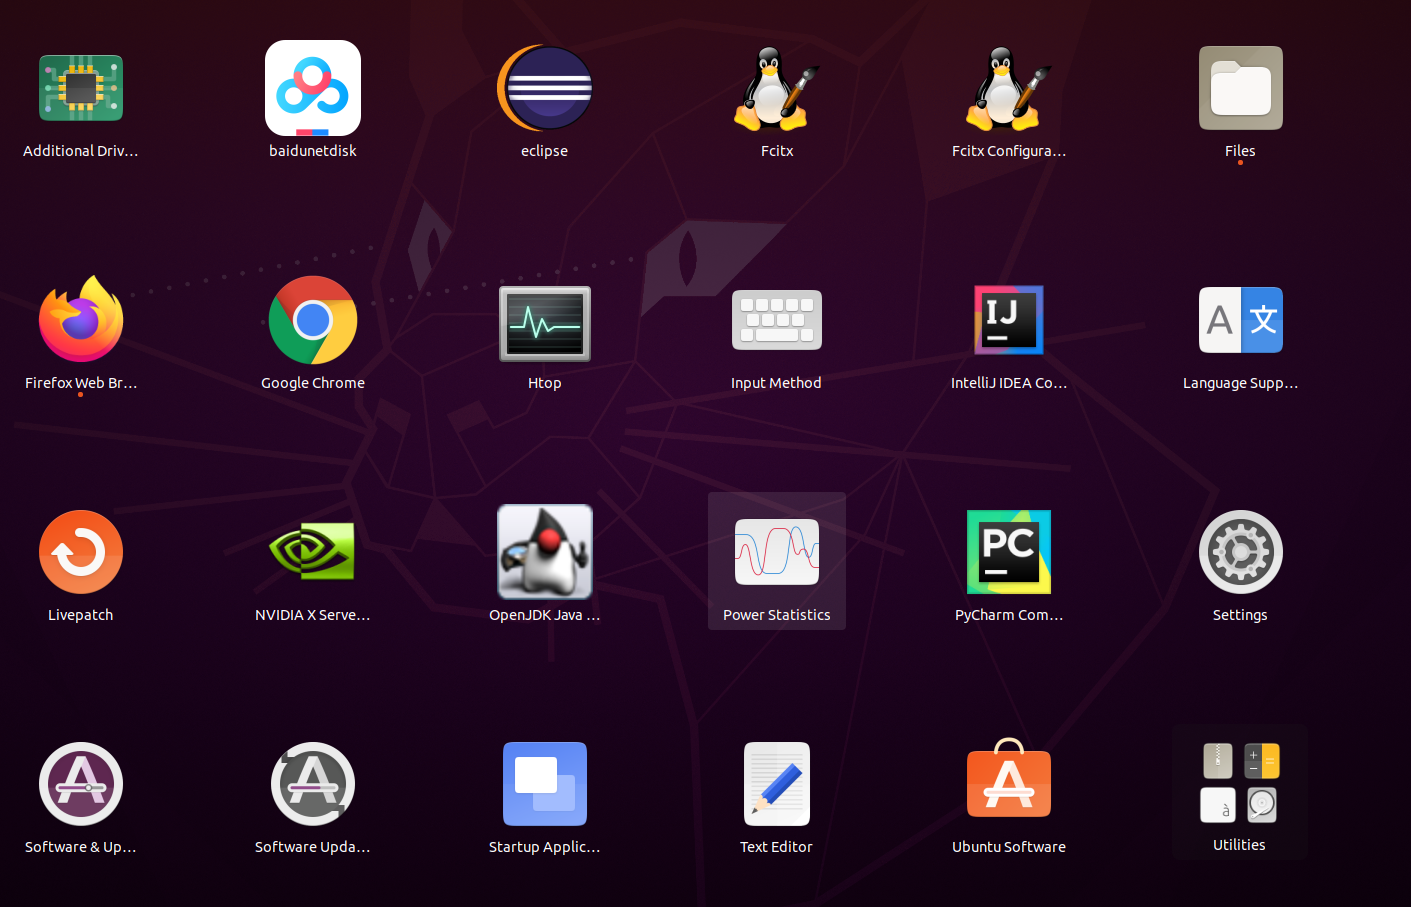Launch the OpenJDK Java icon

(x=545, y=552)
